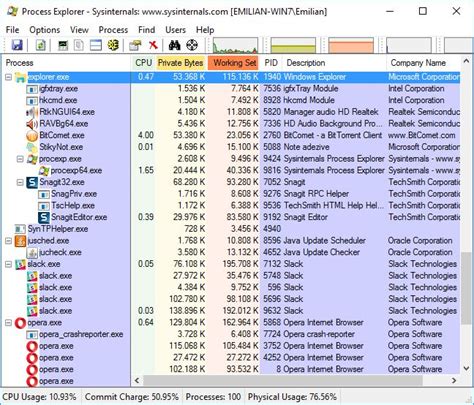Screen dimensions: 474x405
Task: Click the Snagit32.exe icon
Action: pyautogui.click(x=32, y=182)
